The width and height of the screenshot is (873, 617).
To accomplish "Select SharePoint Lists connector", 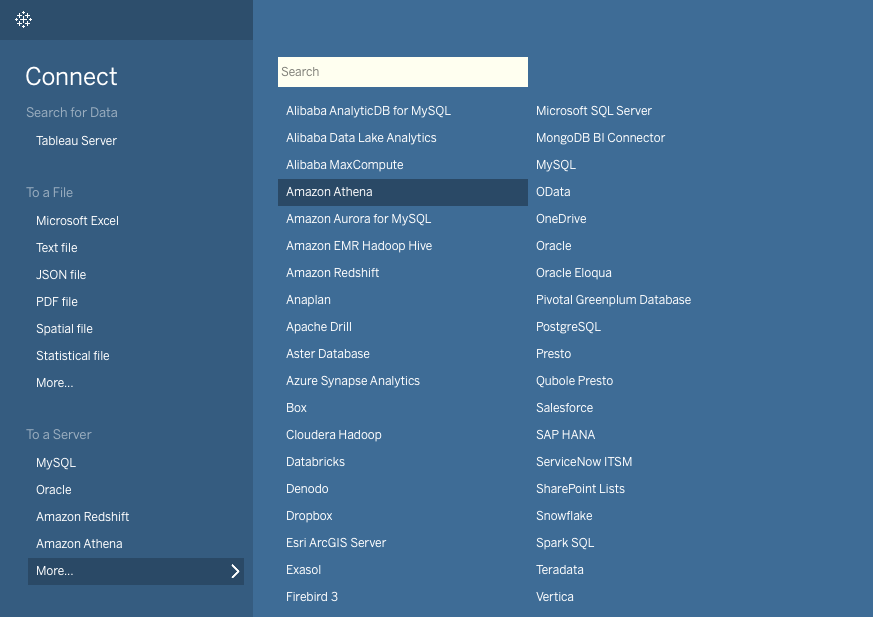I will click(x=581, y=489).
